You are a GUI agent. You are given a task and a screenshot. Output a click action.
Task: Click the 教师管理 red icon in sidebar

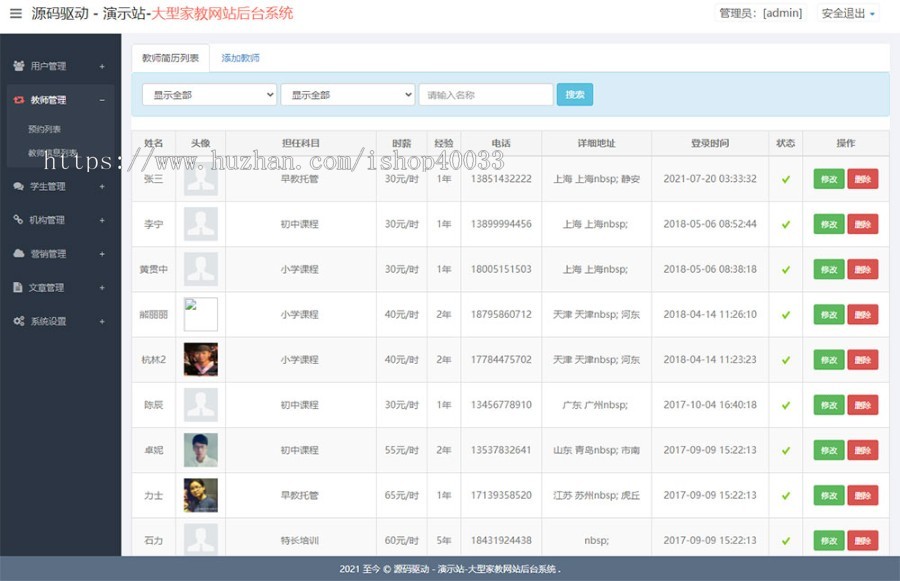tap(19, 100)
